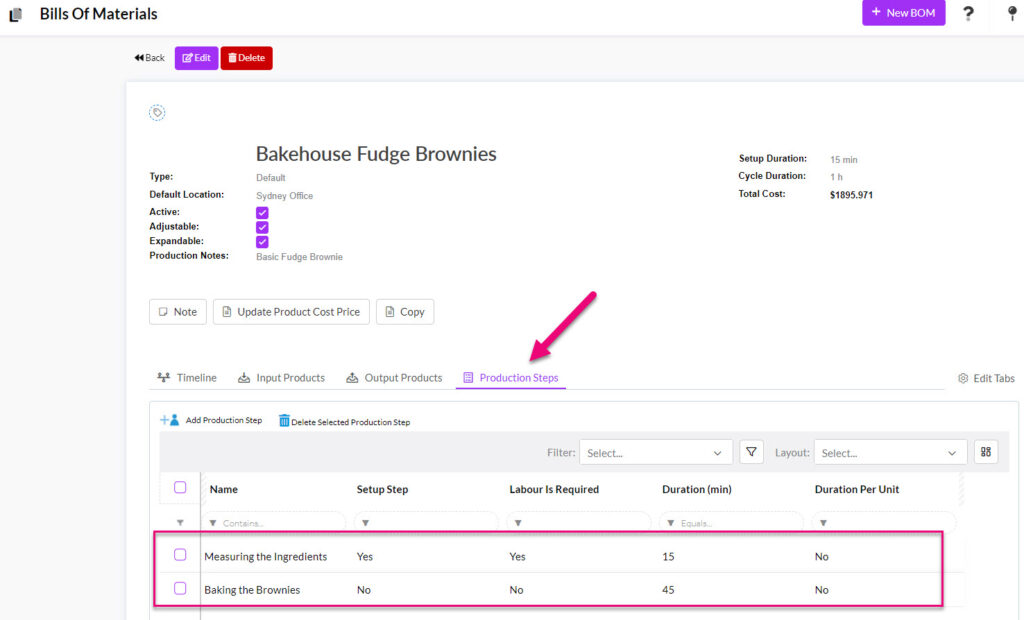Click the New BOM button
The width and height of the screenshot is (1024, 620).
click(903, 13)
